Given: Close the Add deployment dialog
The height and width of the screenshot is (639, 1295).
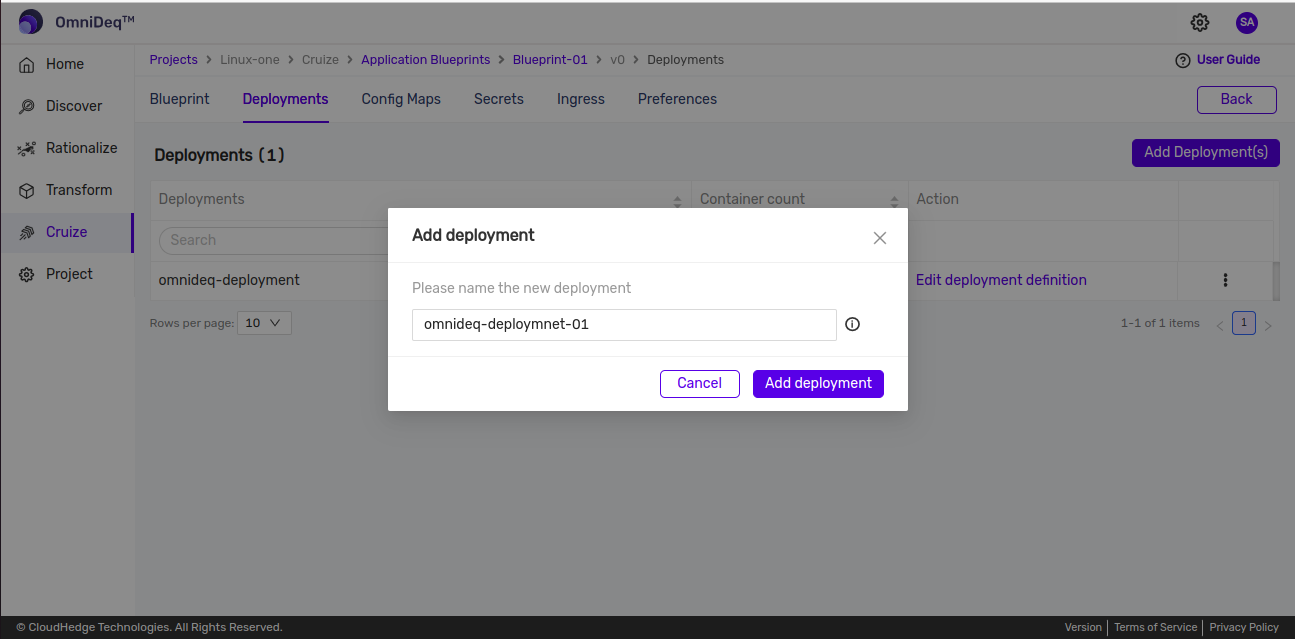Looking at the screenshot, I should pos(880,238).
